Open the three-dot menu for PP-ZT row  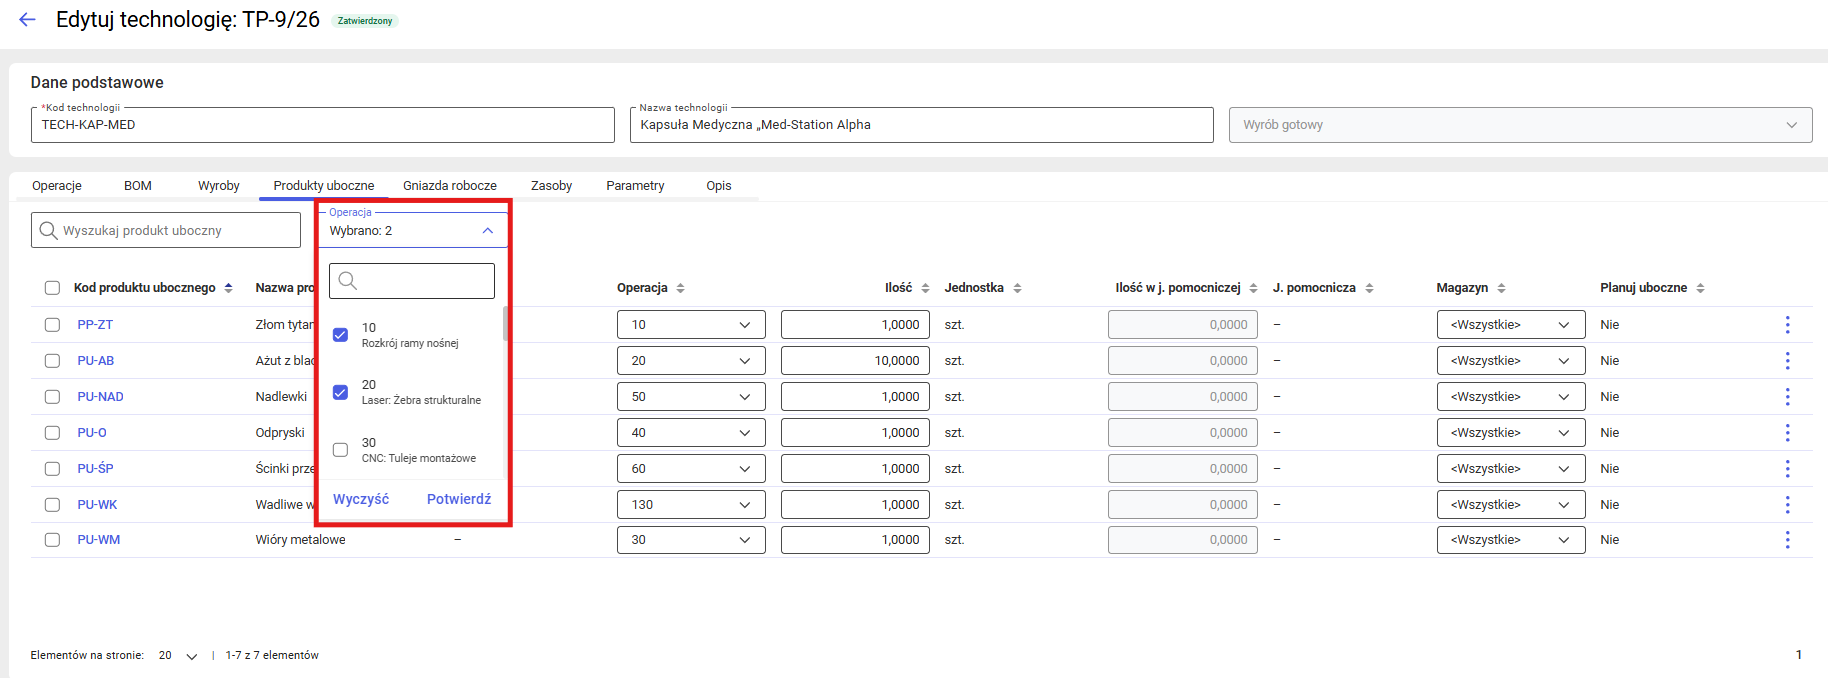[x=1787, y=325]
